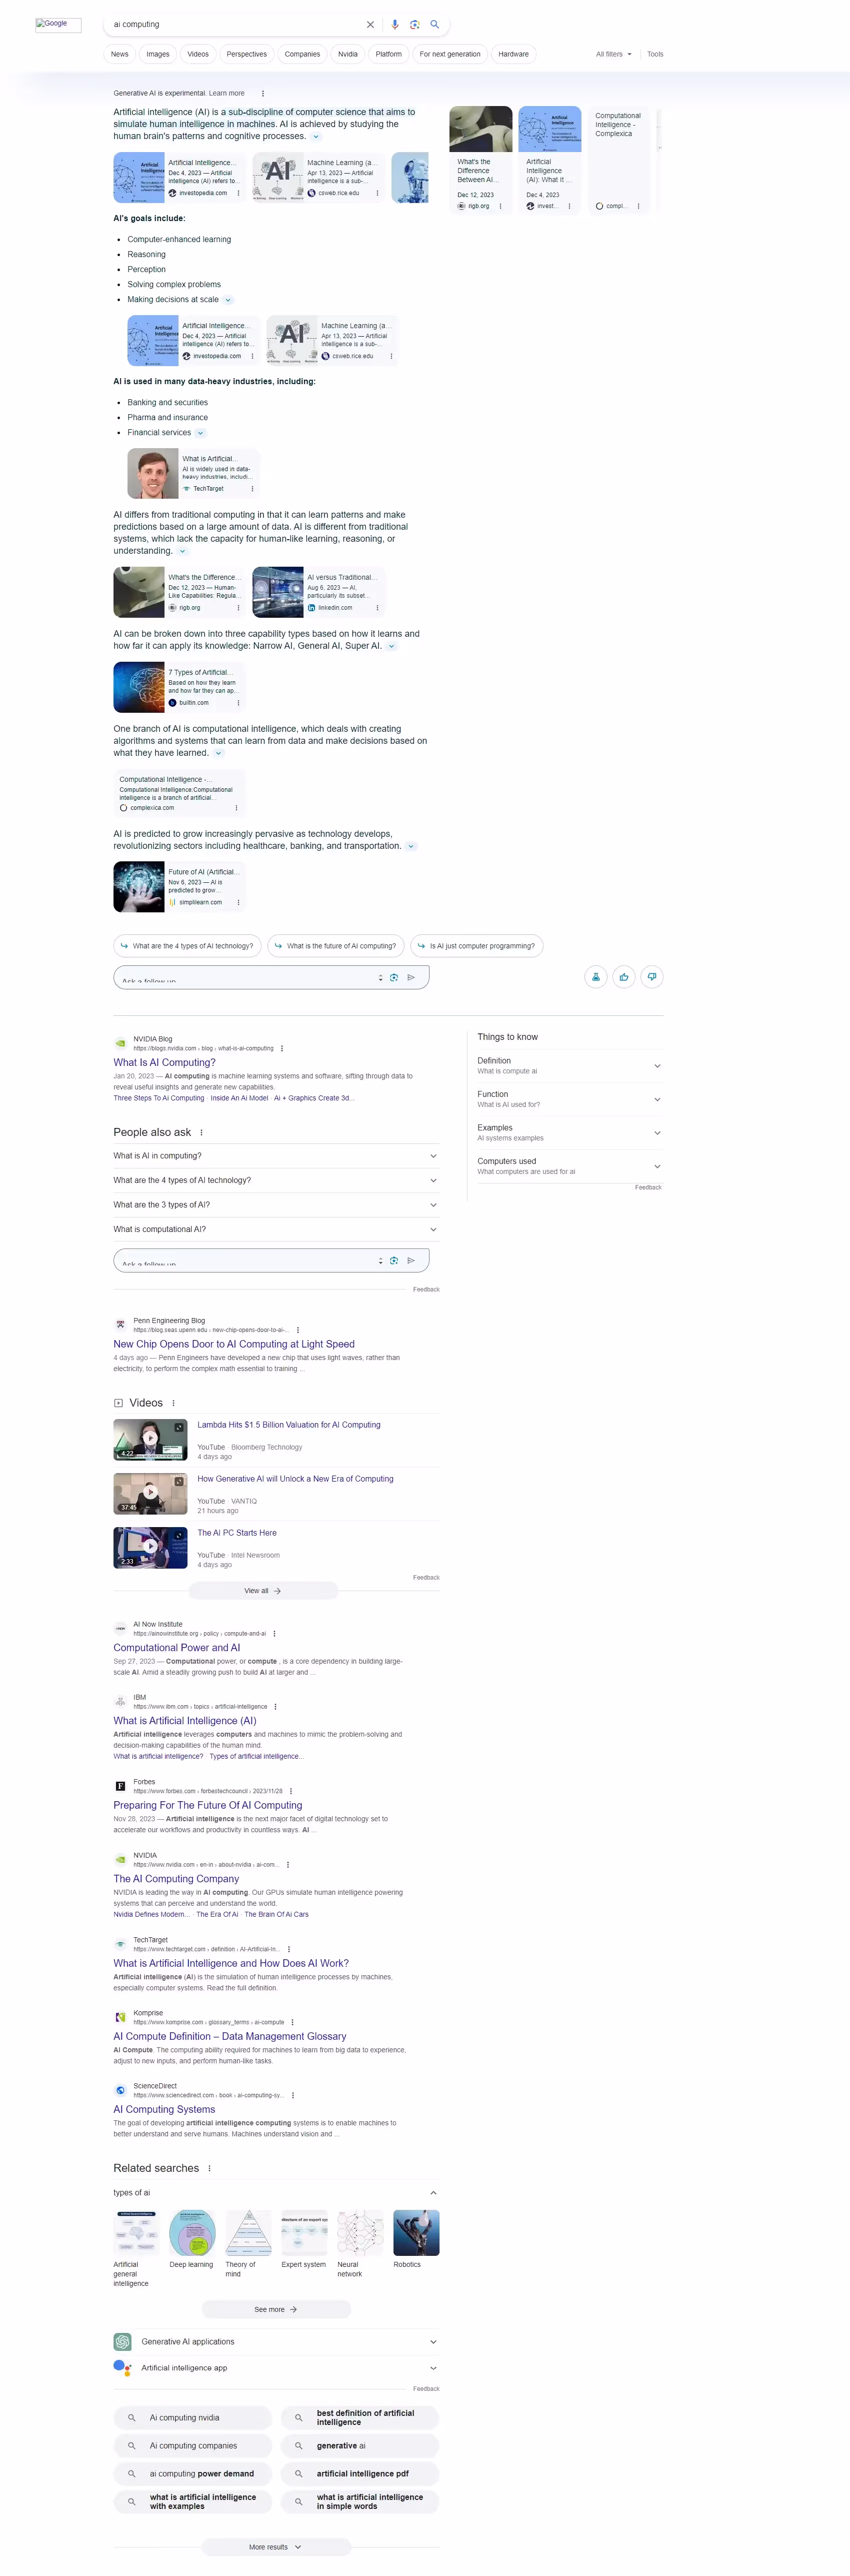Click the More results button
850x2576 pixels.
point(276,2547)
